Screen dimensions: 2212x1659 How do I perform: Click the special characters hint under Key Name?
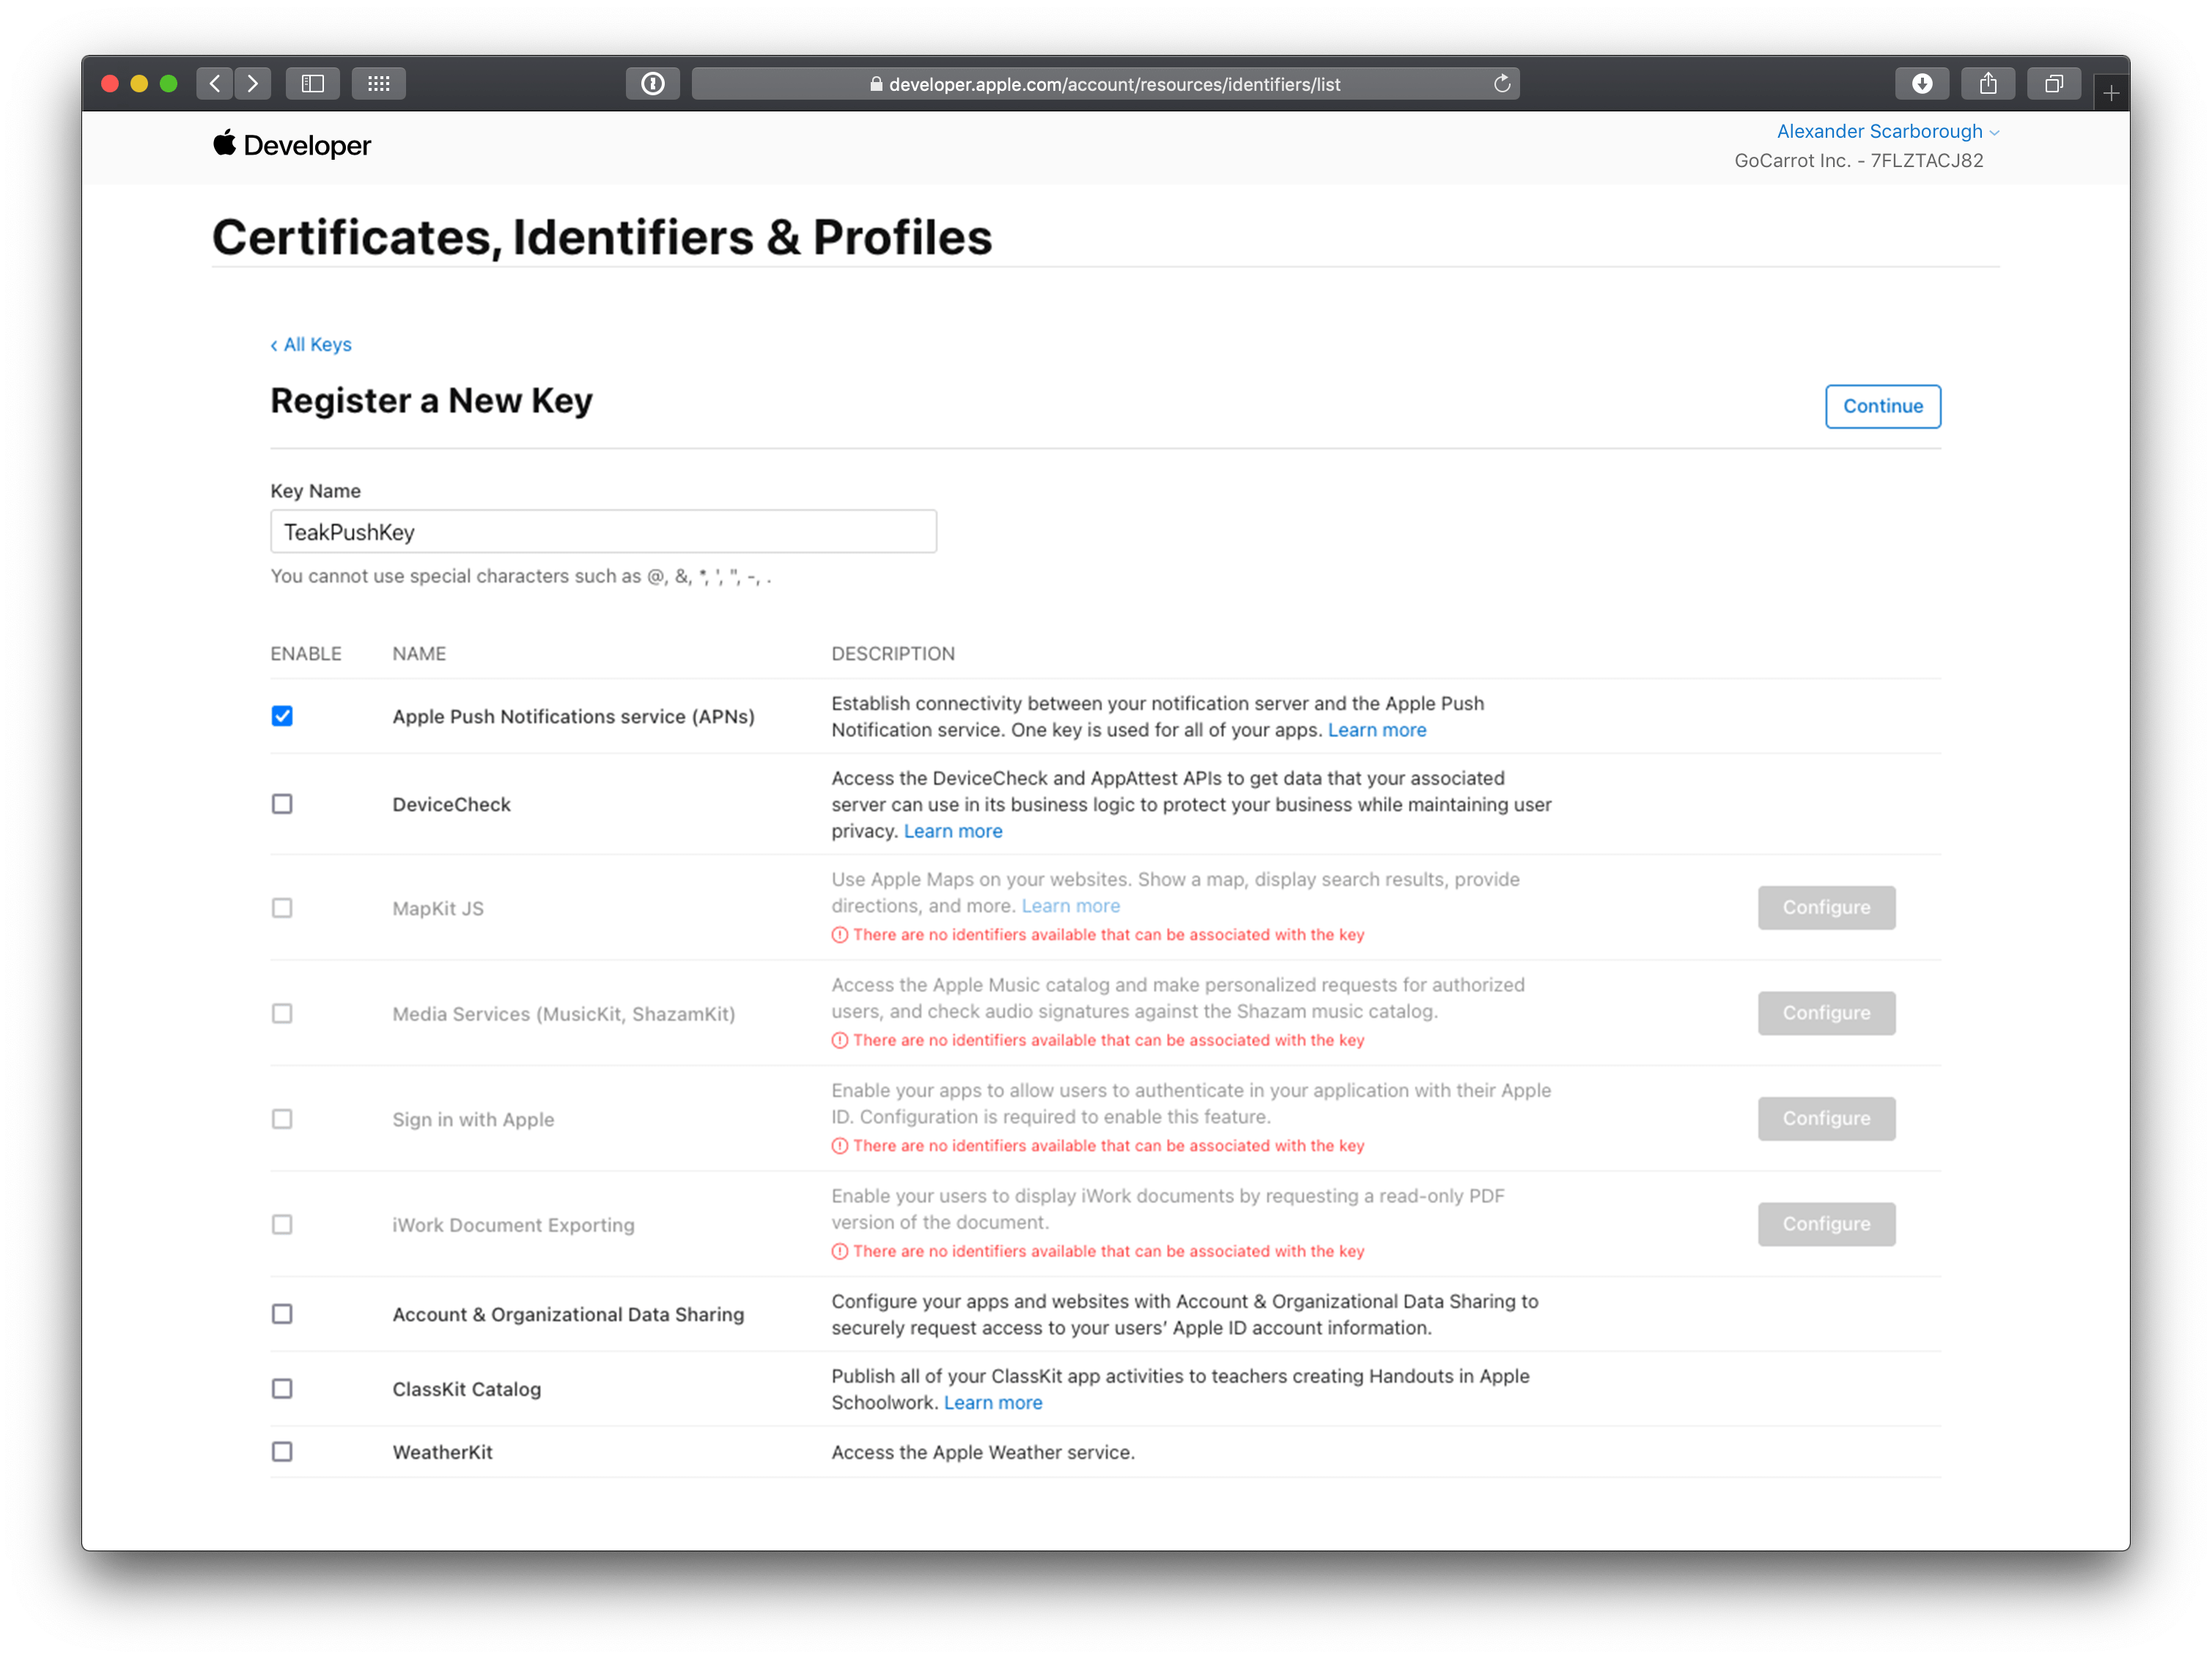pos(521,576)
